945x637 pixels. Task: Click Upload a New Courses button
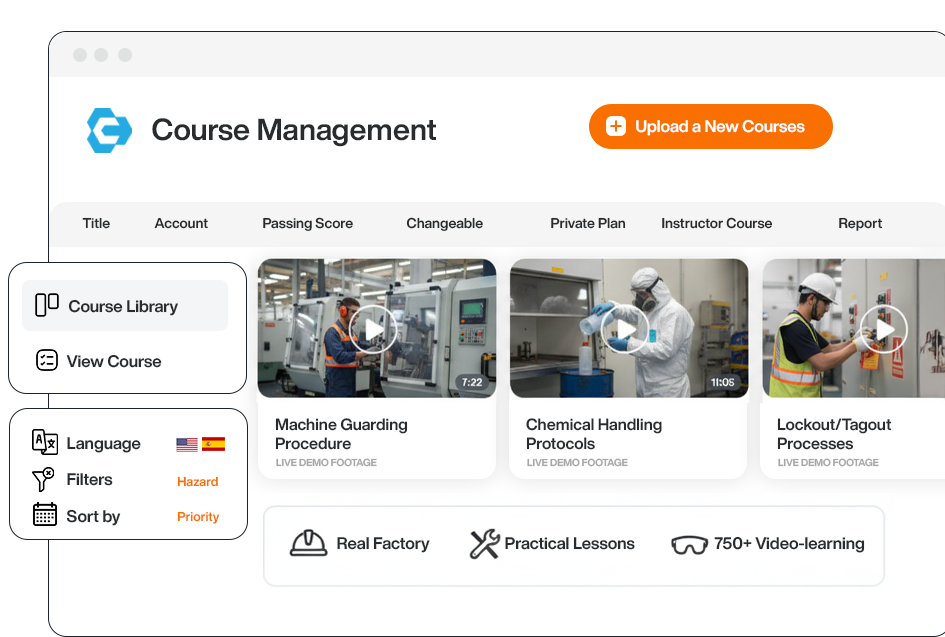click(711, 127)
